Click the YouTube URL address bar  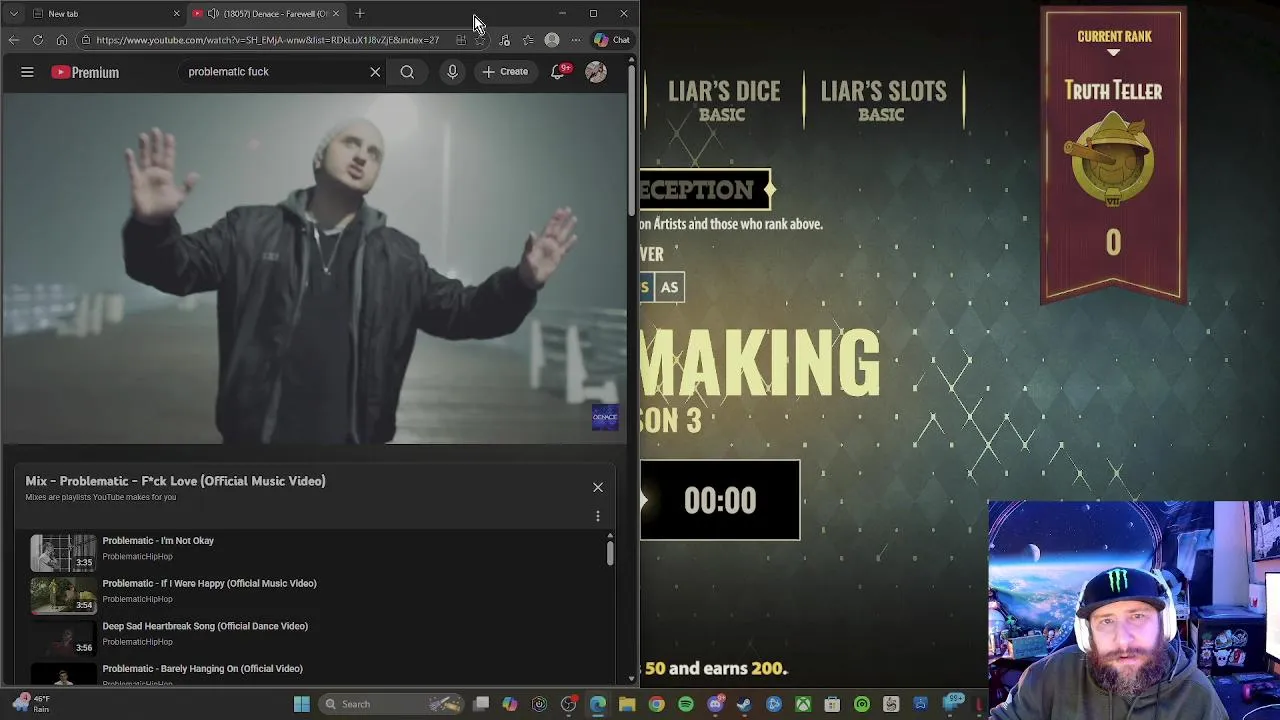coord(268,40)
